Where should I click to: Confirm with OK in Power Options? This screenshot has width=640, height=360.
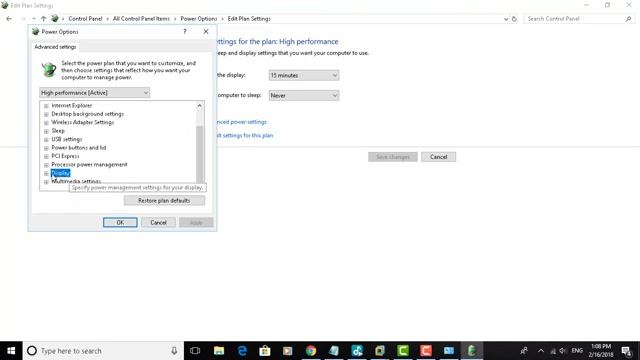120,222
